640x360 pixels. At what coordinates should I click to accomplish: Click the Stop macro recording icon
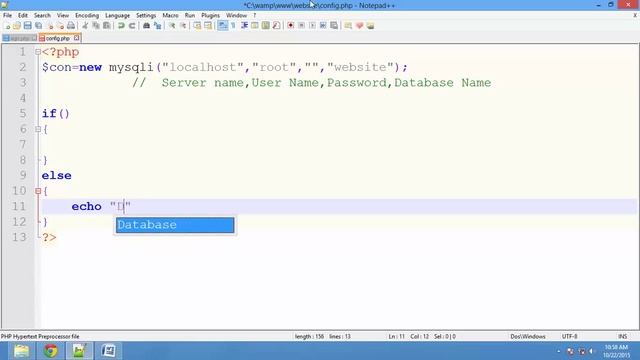(302, 26)
